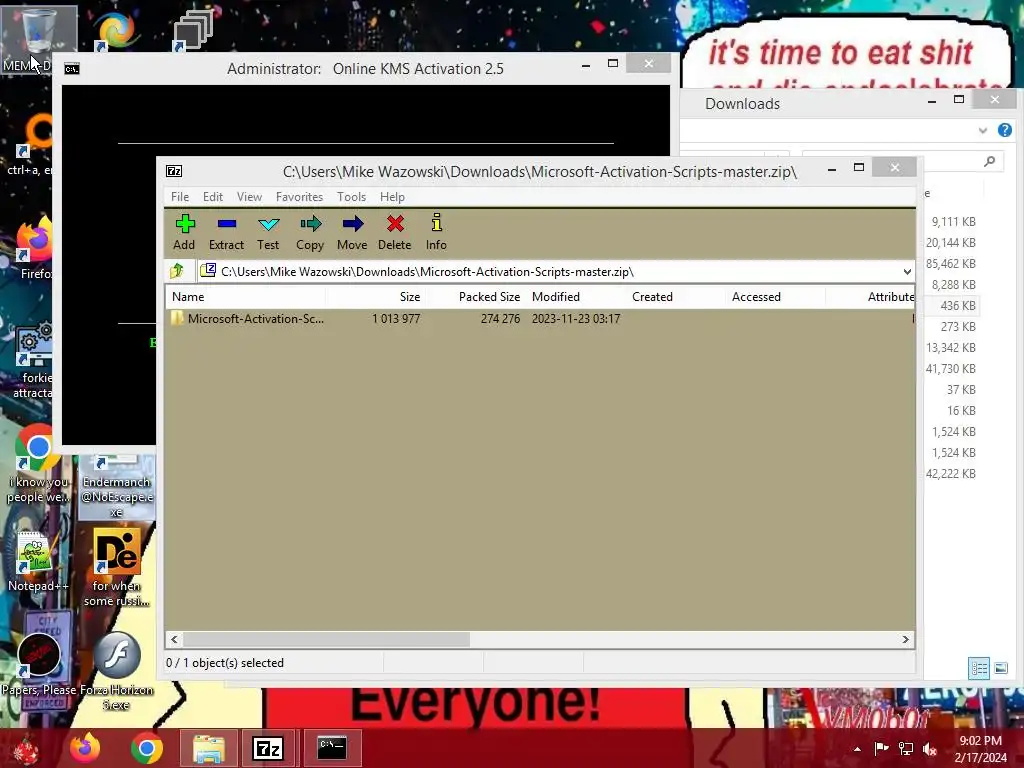Click the folder icon of Microsoft-Activation-Sc...

[x=177, y=319]
